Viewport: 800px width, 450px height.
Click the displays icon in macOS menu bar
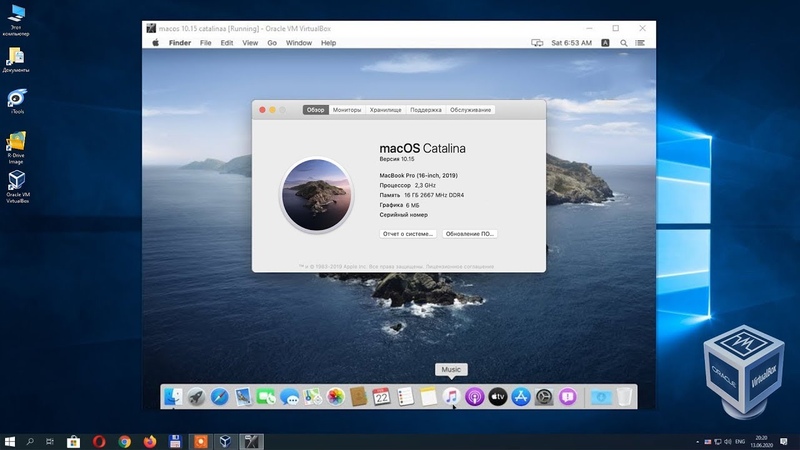point(537,43)
